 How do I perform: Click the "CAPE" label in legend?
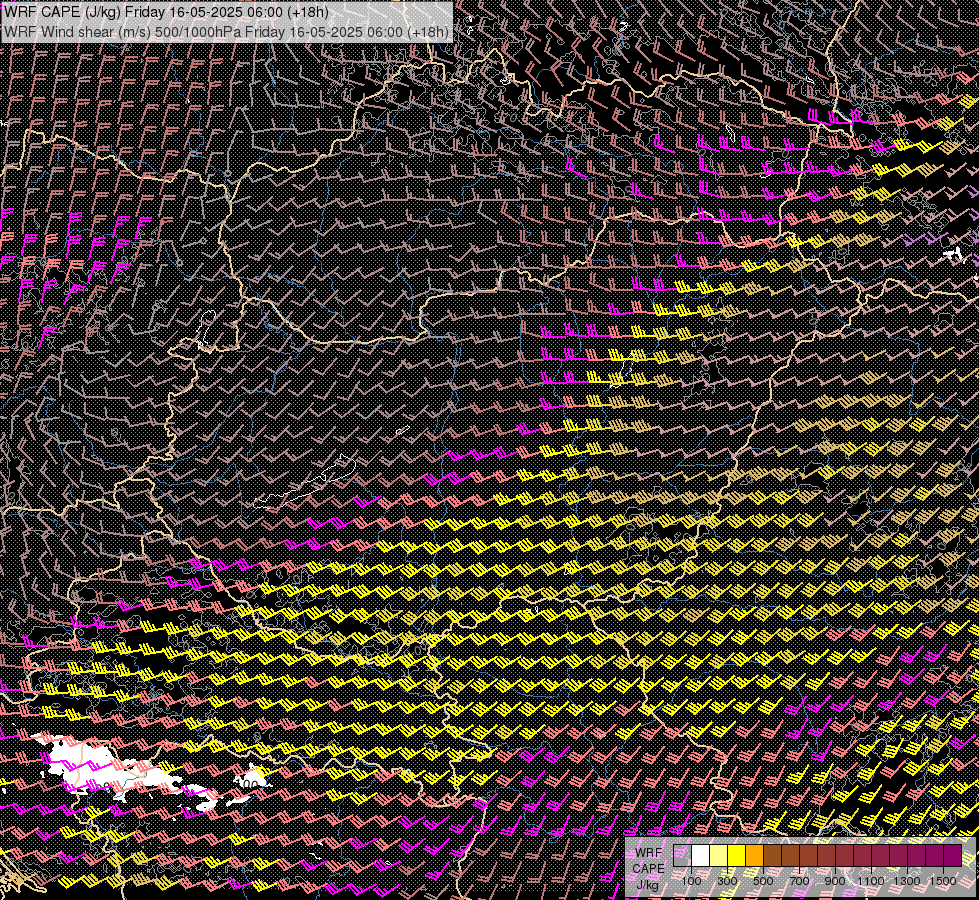[648, 869]
